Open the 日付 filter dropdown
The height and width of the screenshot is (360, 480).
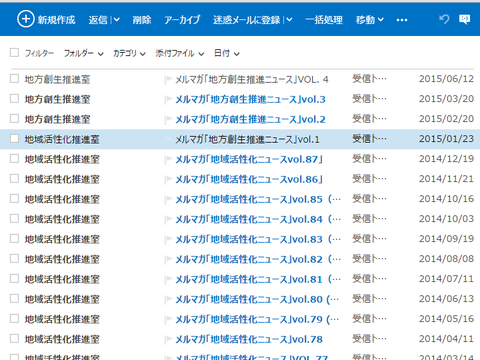[x=227, y=53]
